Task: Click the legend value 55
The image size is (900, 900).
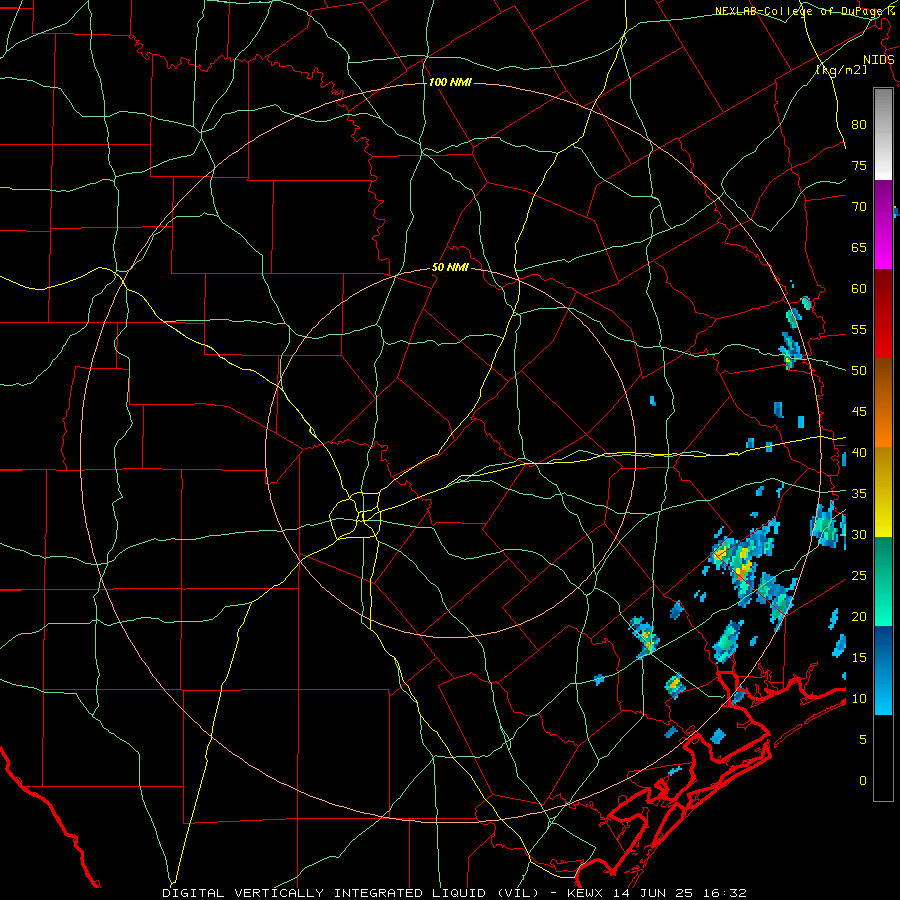Action: (x=859, y=329)
